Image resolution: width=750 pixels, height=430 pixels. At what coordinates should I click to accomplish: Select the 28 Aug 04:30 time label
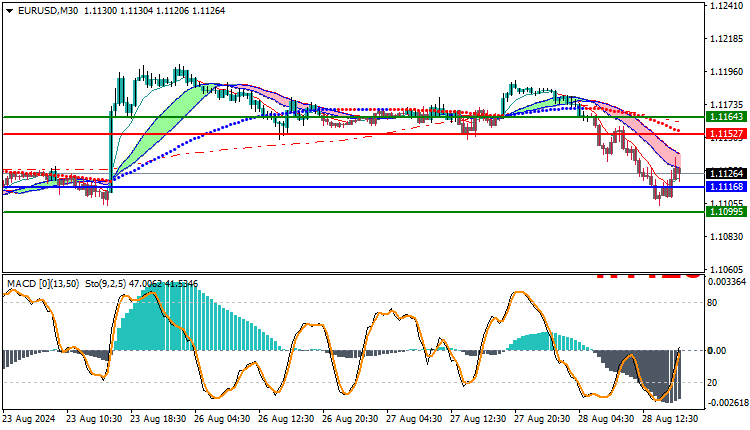click(606, 419)
